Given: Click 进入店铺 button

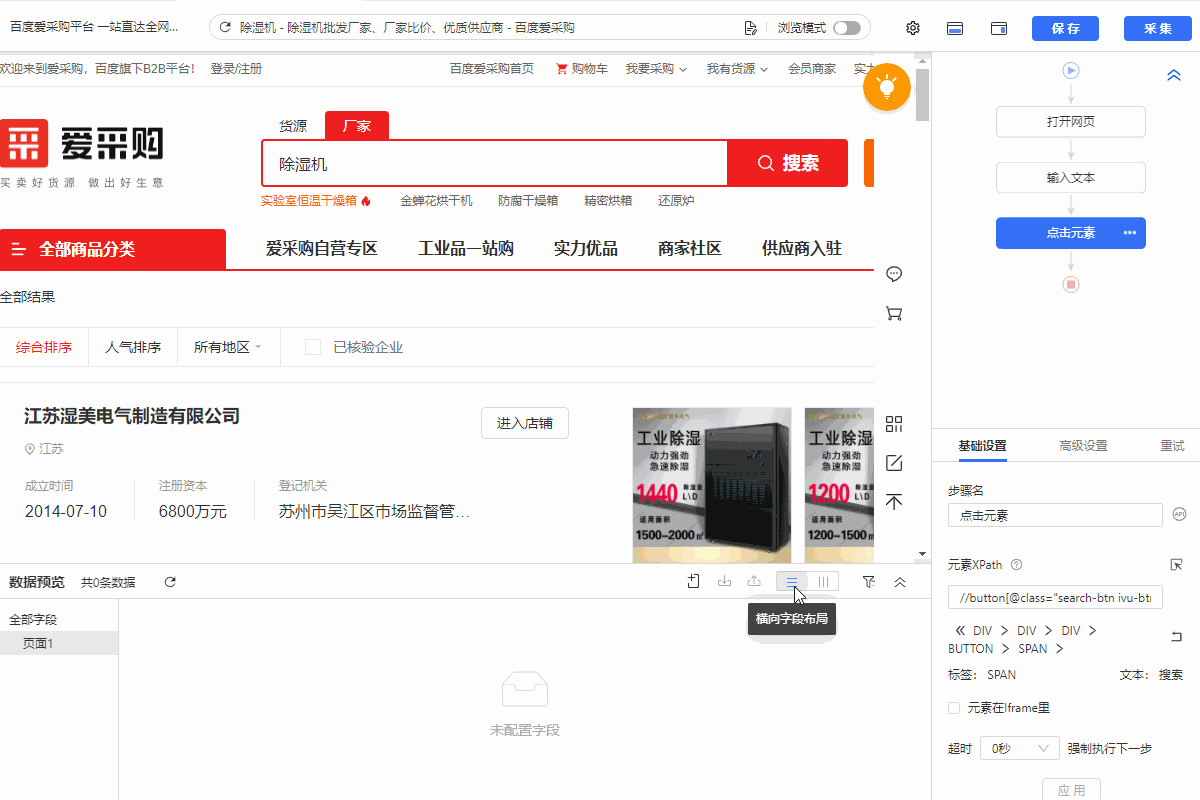Looking at the screenshot, I should (525, 423).
